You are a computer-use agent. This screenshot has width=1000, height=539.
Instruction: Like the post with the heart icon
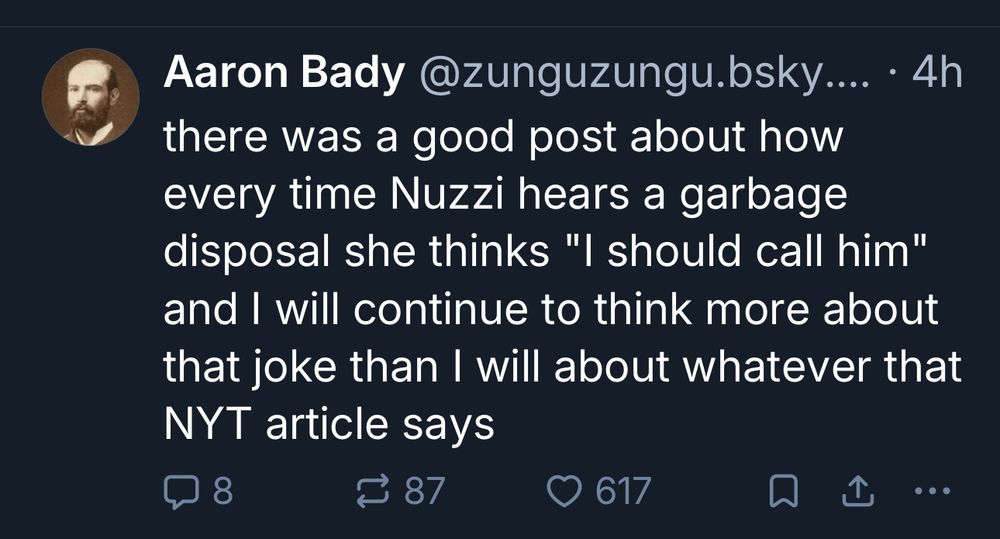567,490
